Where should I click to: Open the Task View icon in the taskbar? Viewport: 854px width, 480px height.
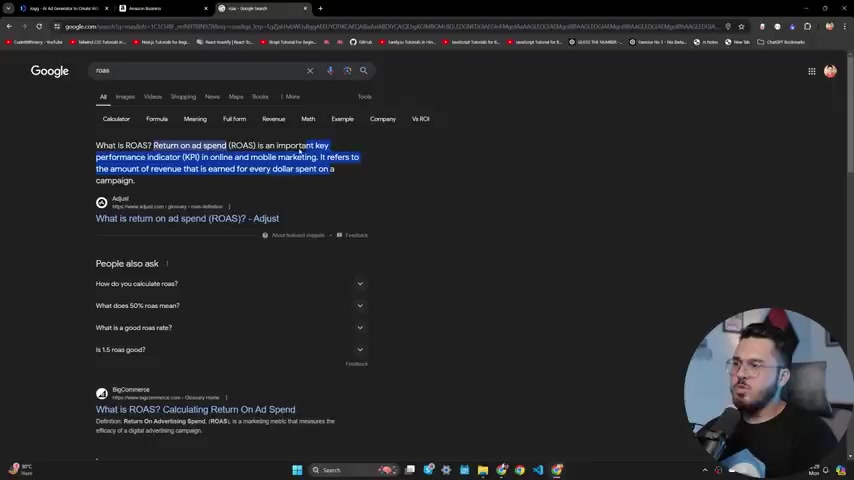point(410,470)
